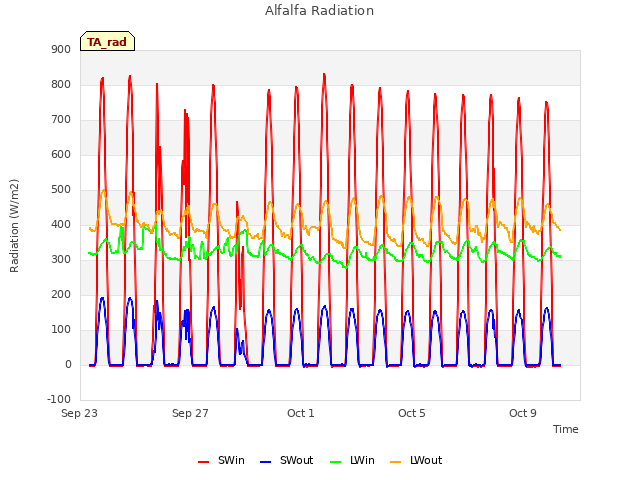Click the Sep 23 x-axis tick label
Image resolution: width=640 pixels, height=480 pixels.
click(x=80, y=413)
